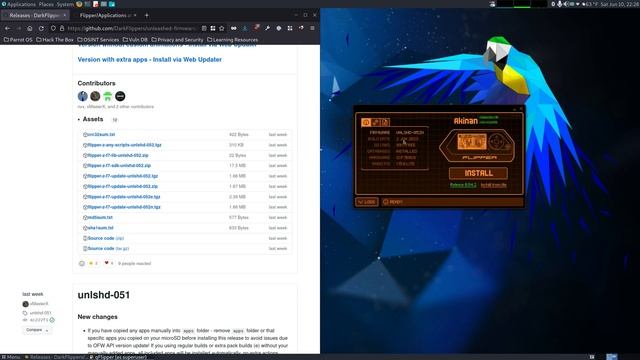Open the Parrot OS bookmarks folder
Image resolution: width=640 pixels, height=360 pixels.
18,40
